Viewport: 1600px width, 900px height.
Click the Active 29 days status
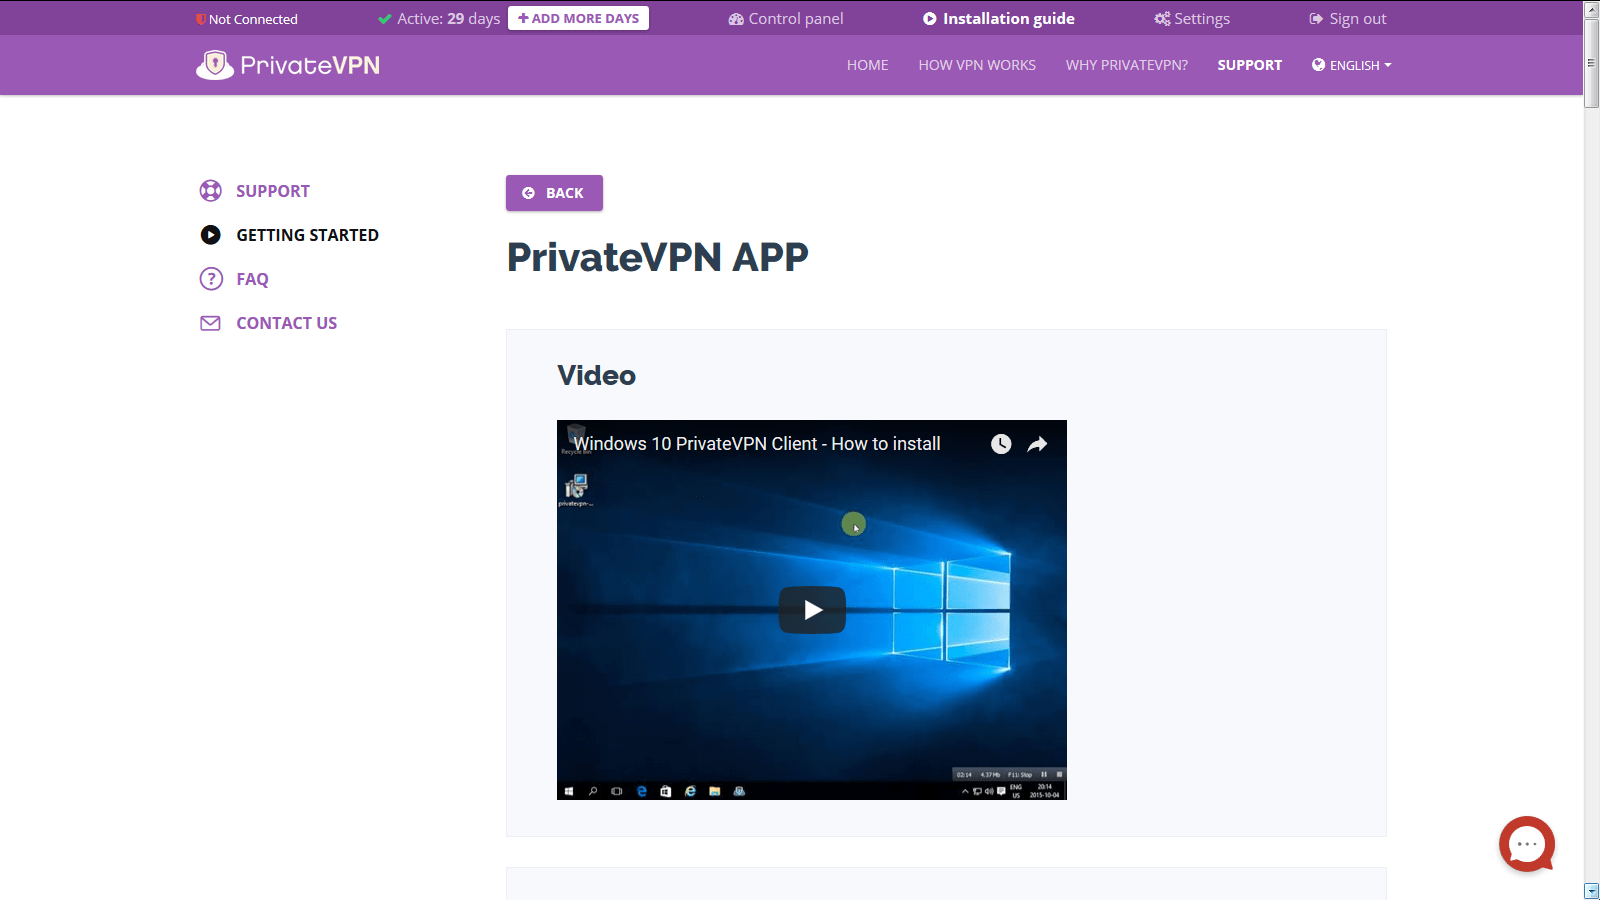coord(439,19)
